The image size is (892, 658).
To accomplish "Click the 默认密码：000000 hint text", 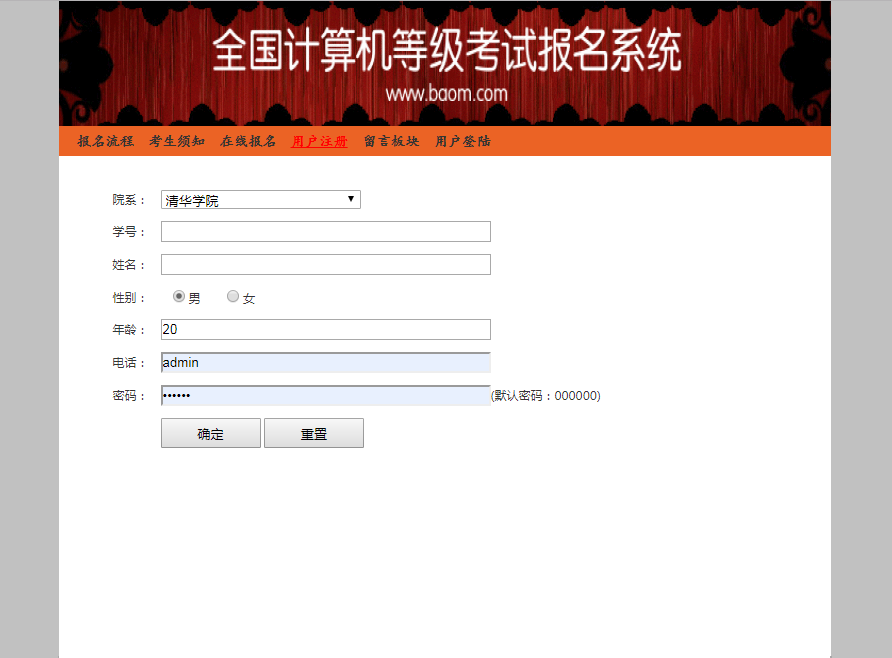I will (x=546, y=396).
